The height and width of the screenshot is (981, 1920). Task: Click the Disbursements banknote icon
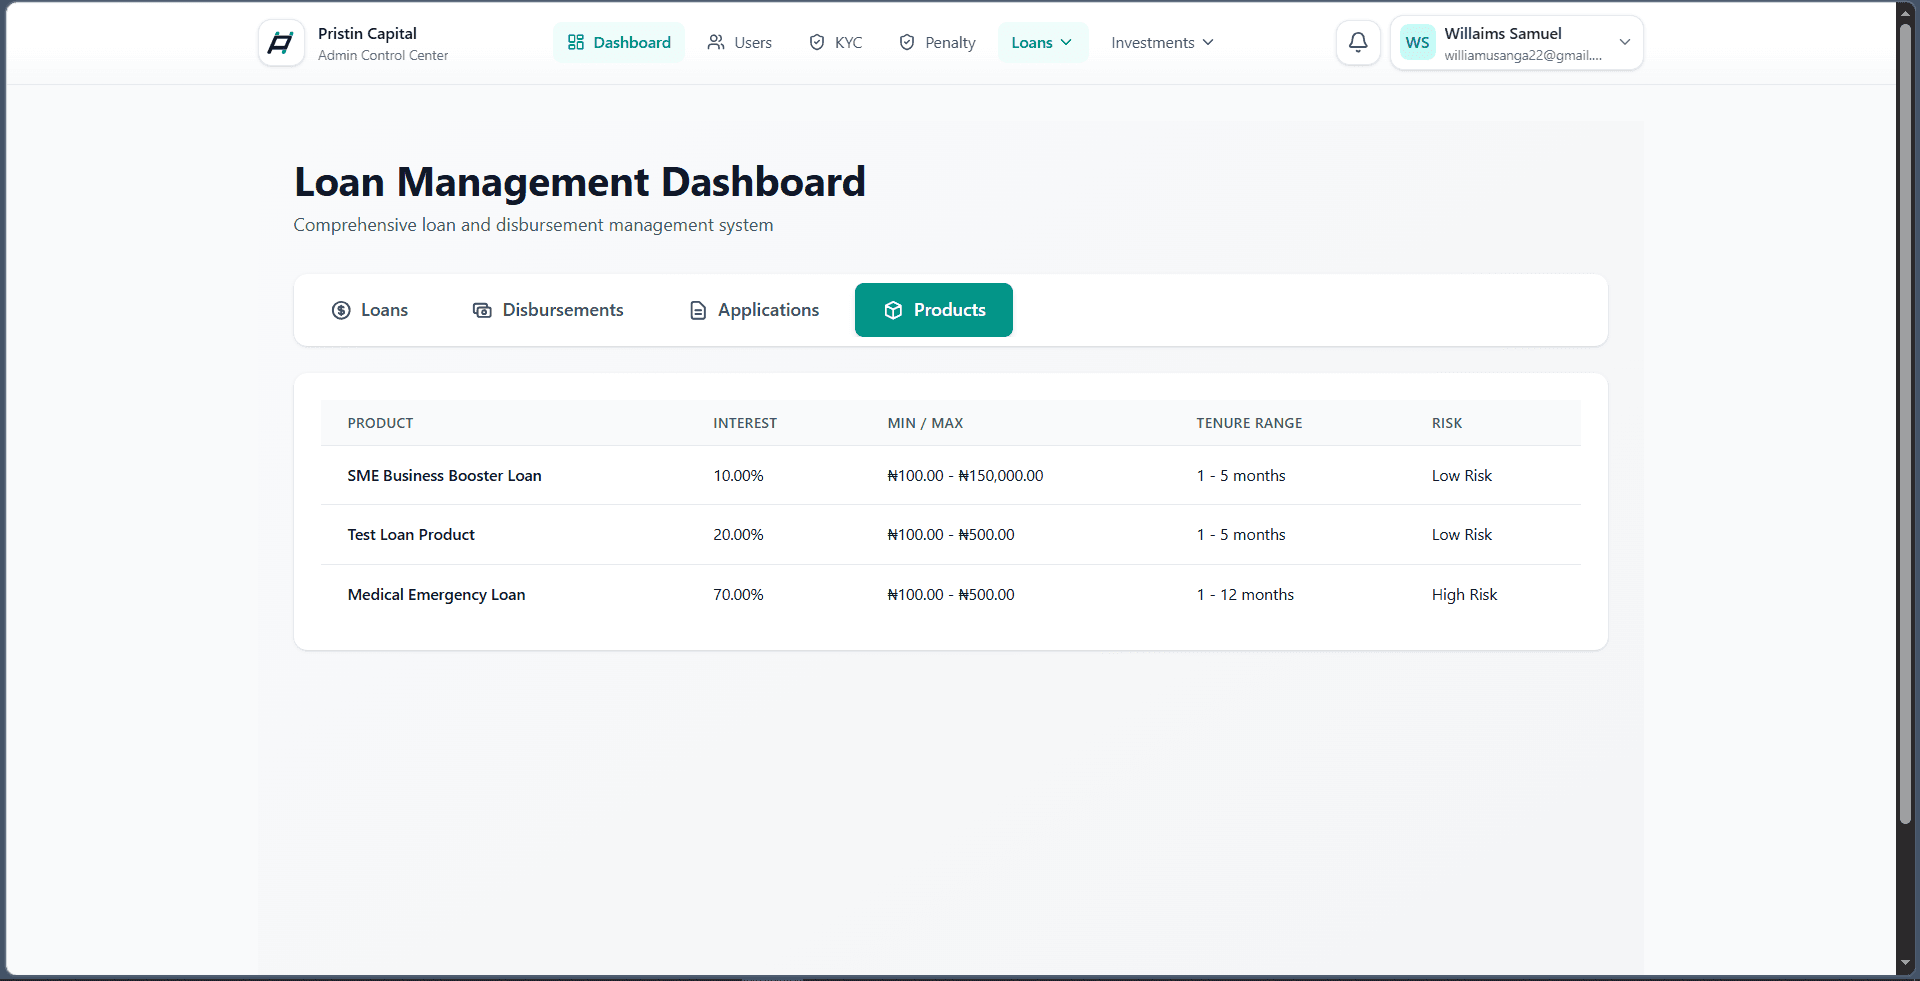click(x=482, y=310)
